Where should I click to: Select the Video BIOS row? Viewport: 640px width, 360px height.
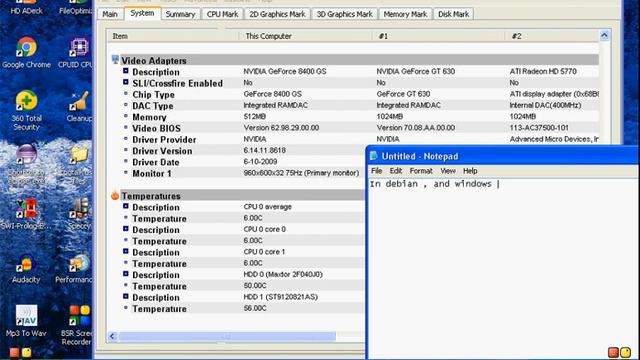point(354,128)
